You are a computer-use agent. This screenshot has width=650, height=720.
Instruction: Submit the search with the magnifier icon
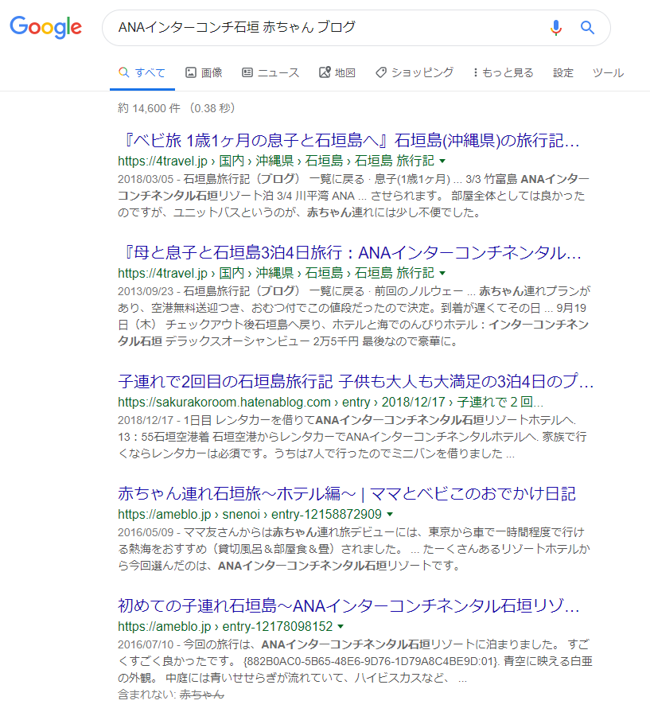[587, 28]
